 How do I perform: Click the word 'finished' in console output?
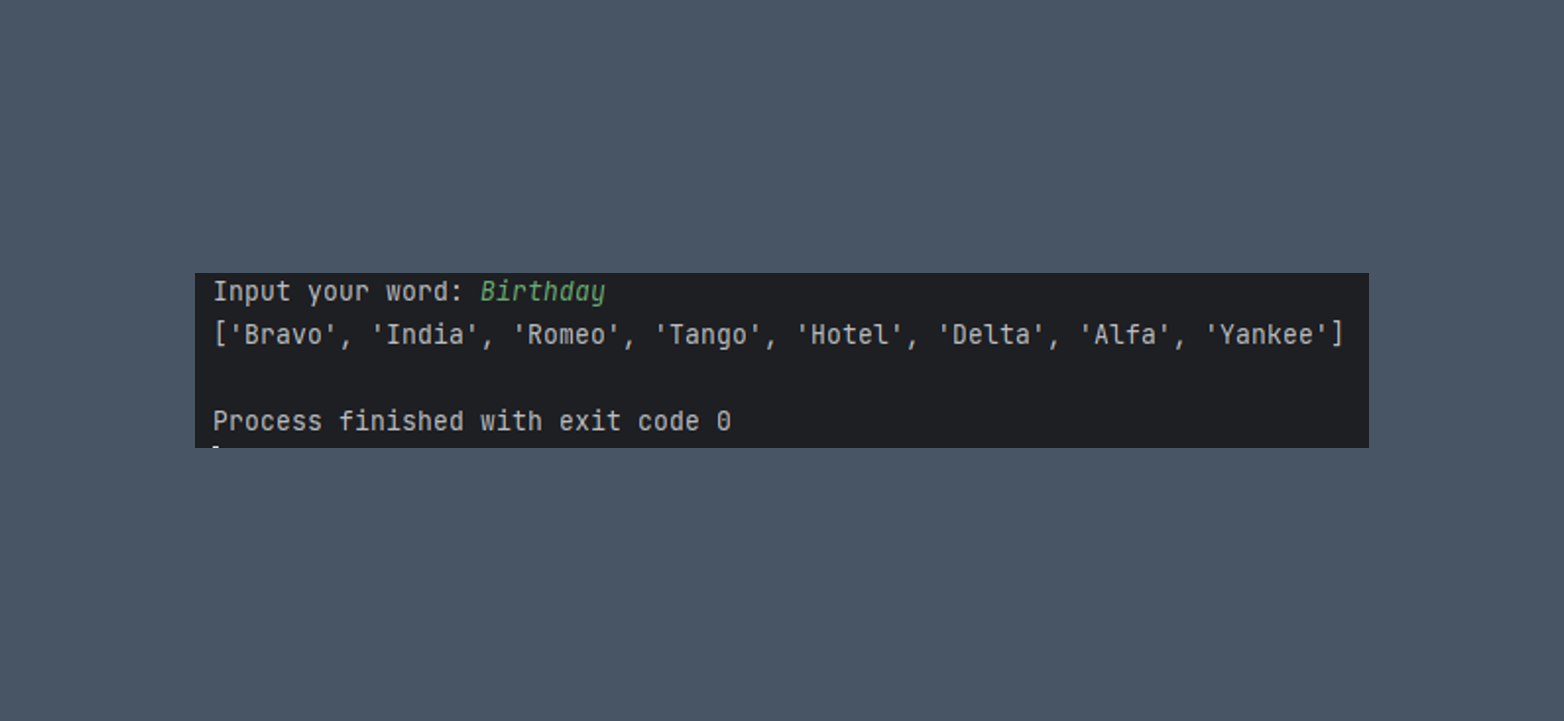coord(401,421)
